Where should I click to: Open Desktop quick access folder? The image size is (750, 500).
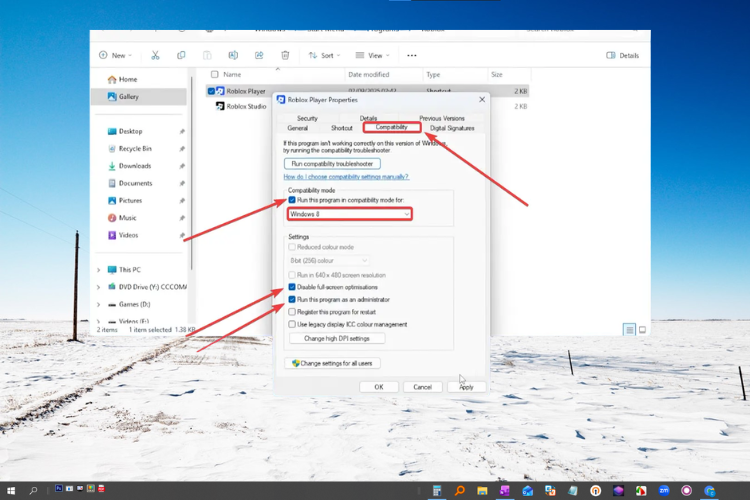coord(125,131)
